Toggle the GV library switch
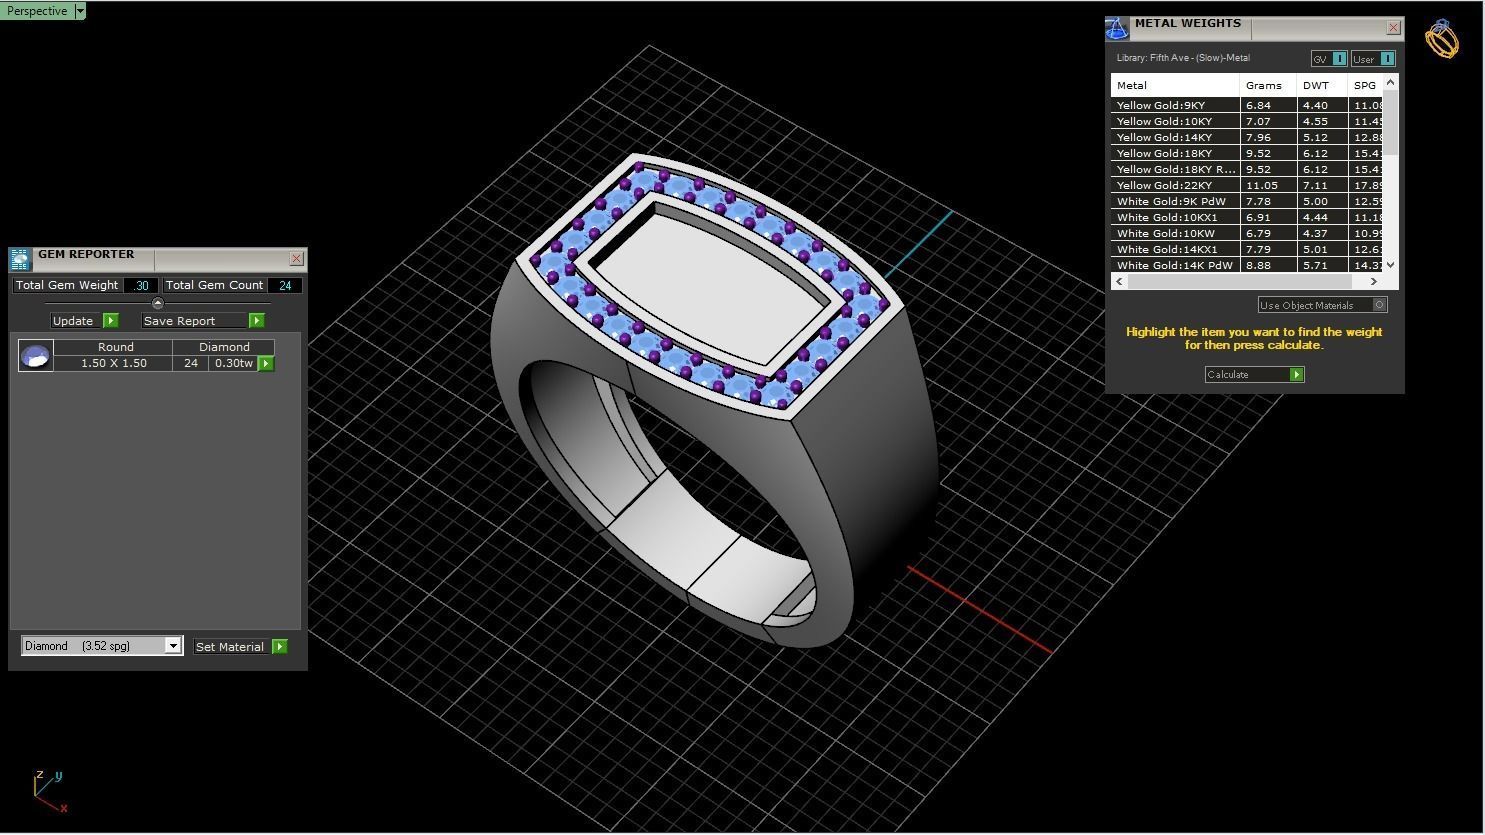 (1329, 59)
